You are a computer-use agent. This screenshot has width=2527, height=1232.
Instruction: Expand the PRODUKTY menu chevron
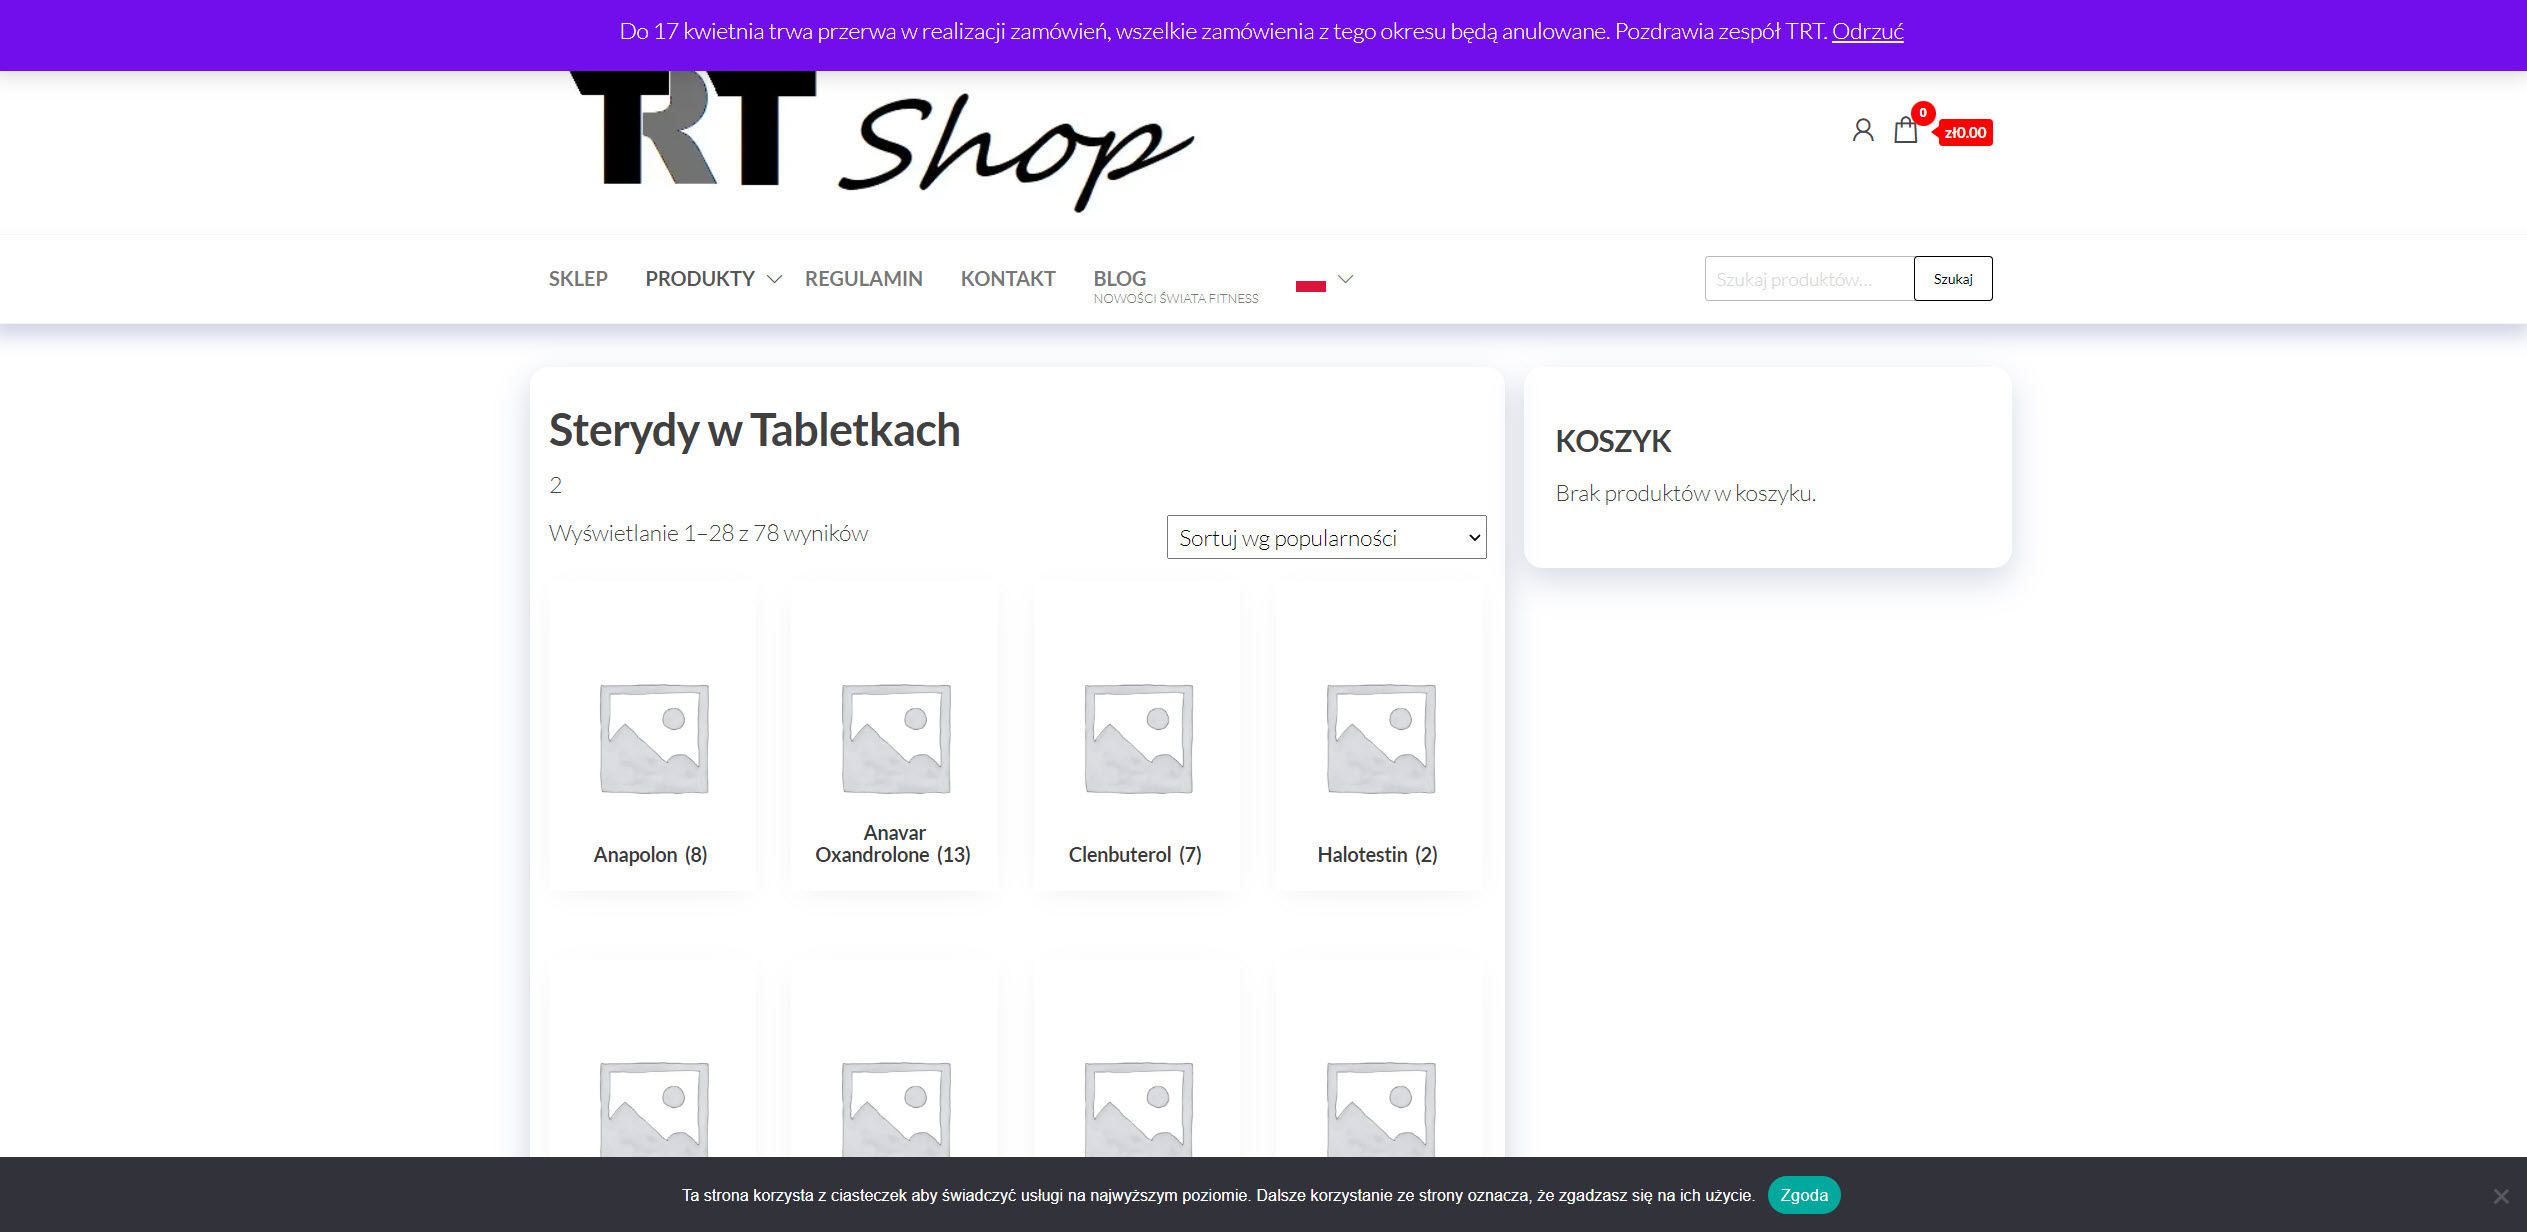(774, 280)
